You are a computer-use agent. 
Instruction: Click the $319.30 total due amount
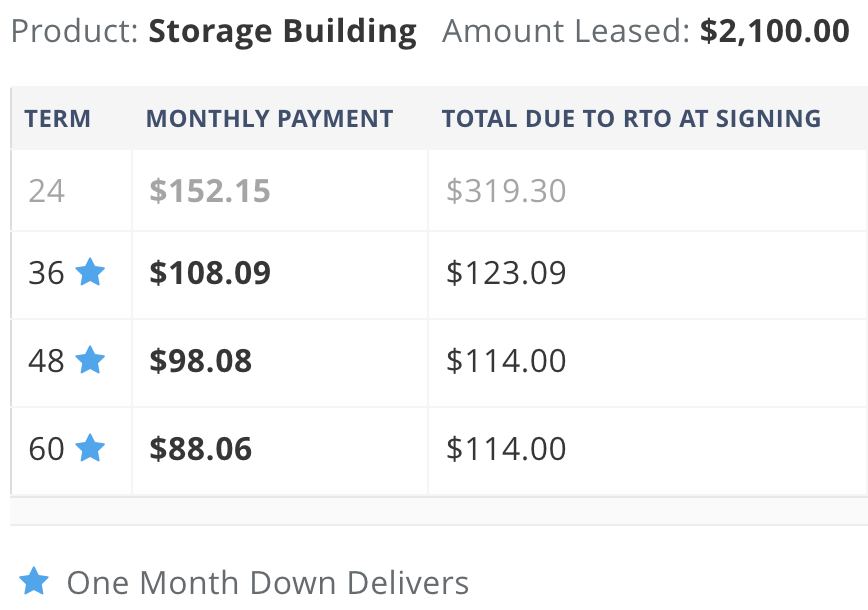506,191
